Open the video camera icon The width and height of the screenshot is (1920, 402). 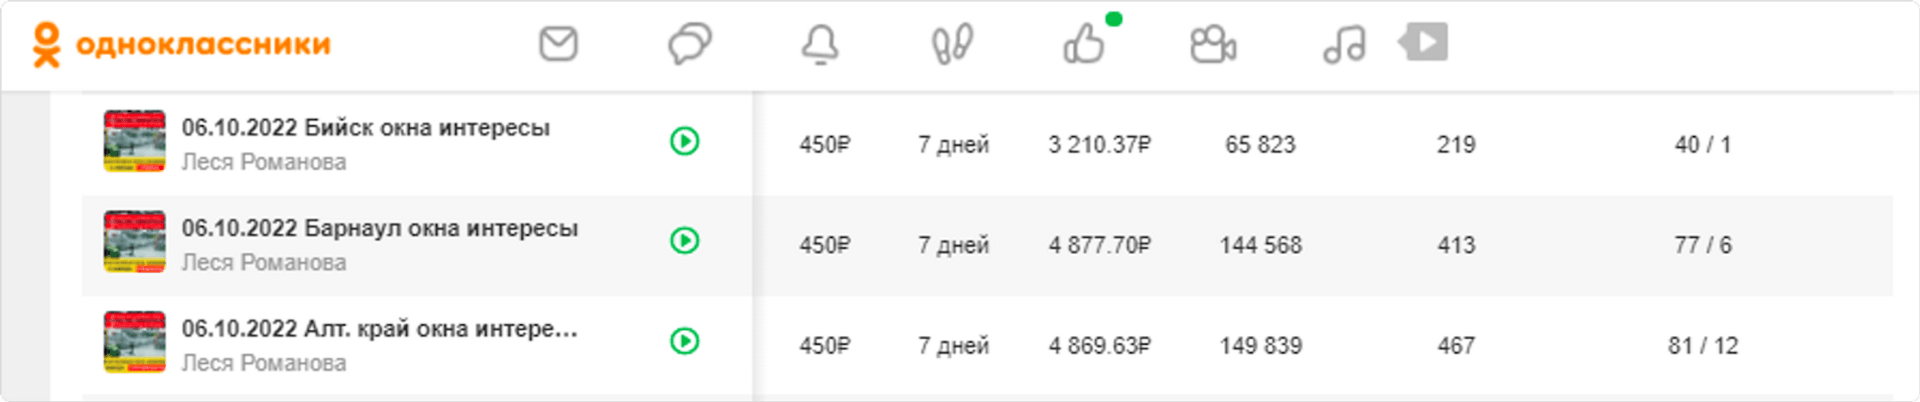click(x=1213, y=44)
